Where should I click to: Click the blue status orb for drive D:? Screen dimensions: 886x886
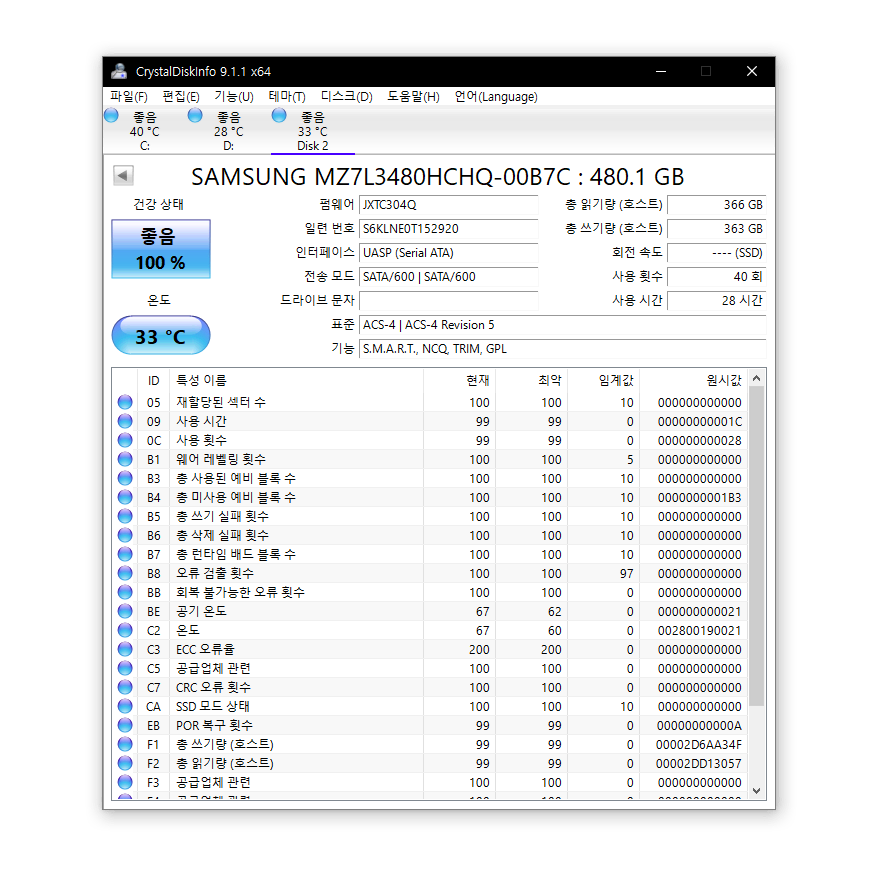click(x=195, y=115)
